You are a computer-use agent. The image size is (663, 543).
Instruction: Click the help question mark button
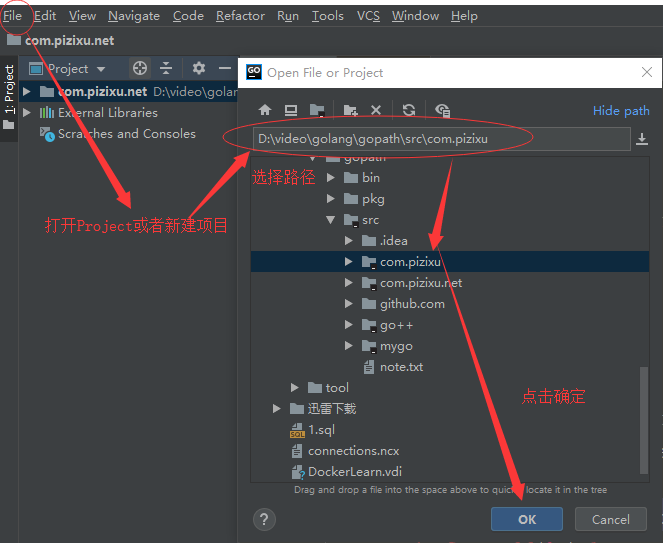264,519
